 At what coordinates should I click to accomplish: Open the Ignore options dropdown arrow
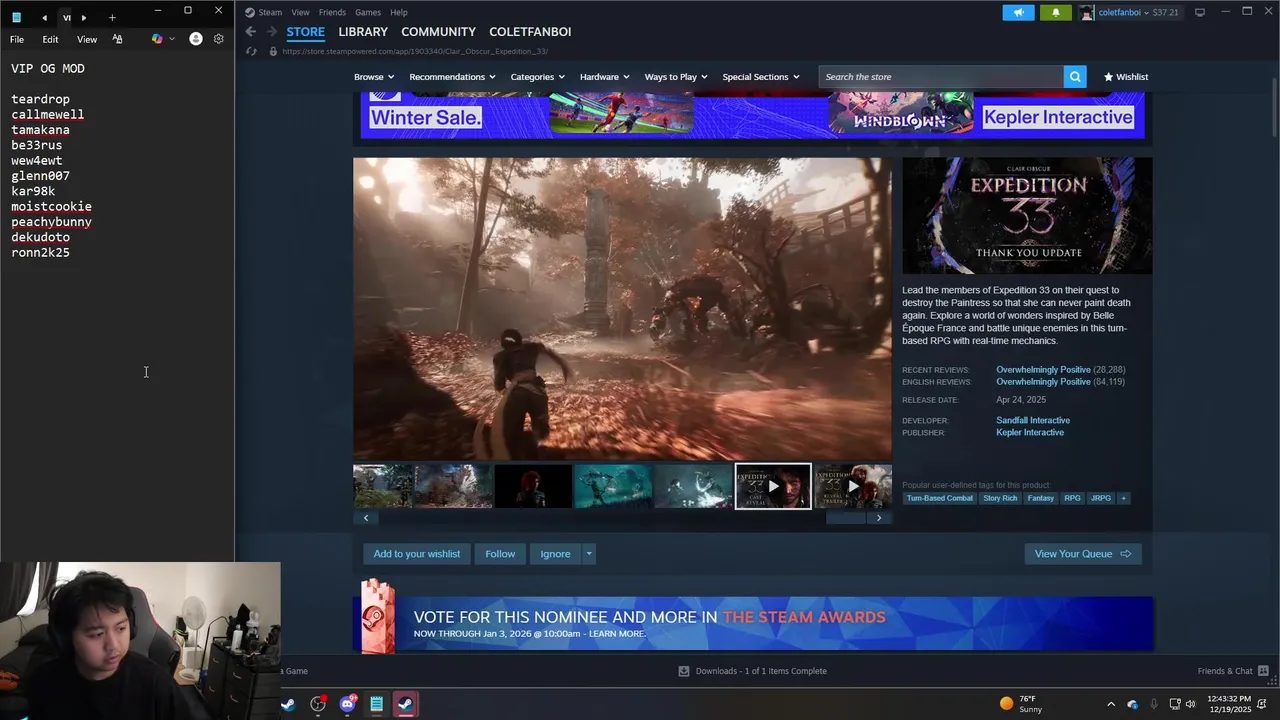[x=589, y=554]
